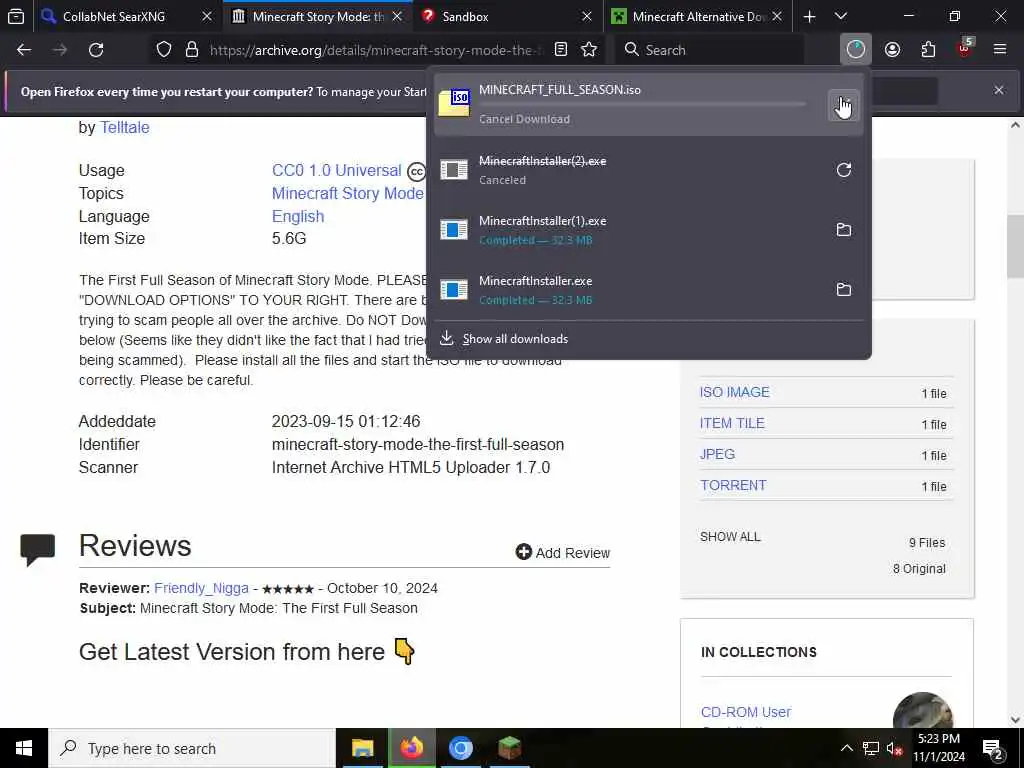
Task: Switch to CollabNet SearXNG tab
Action: click(114, 16)
